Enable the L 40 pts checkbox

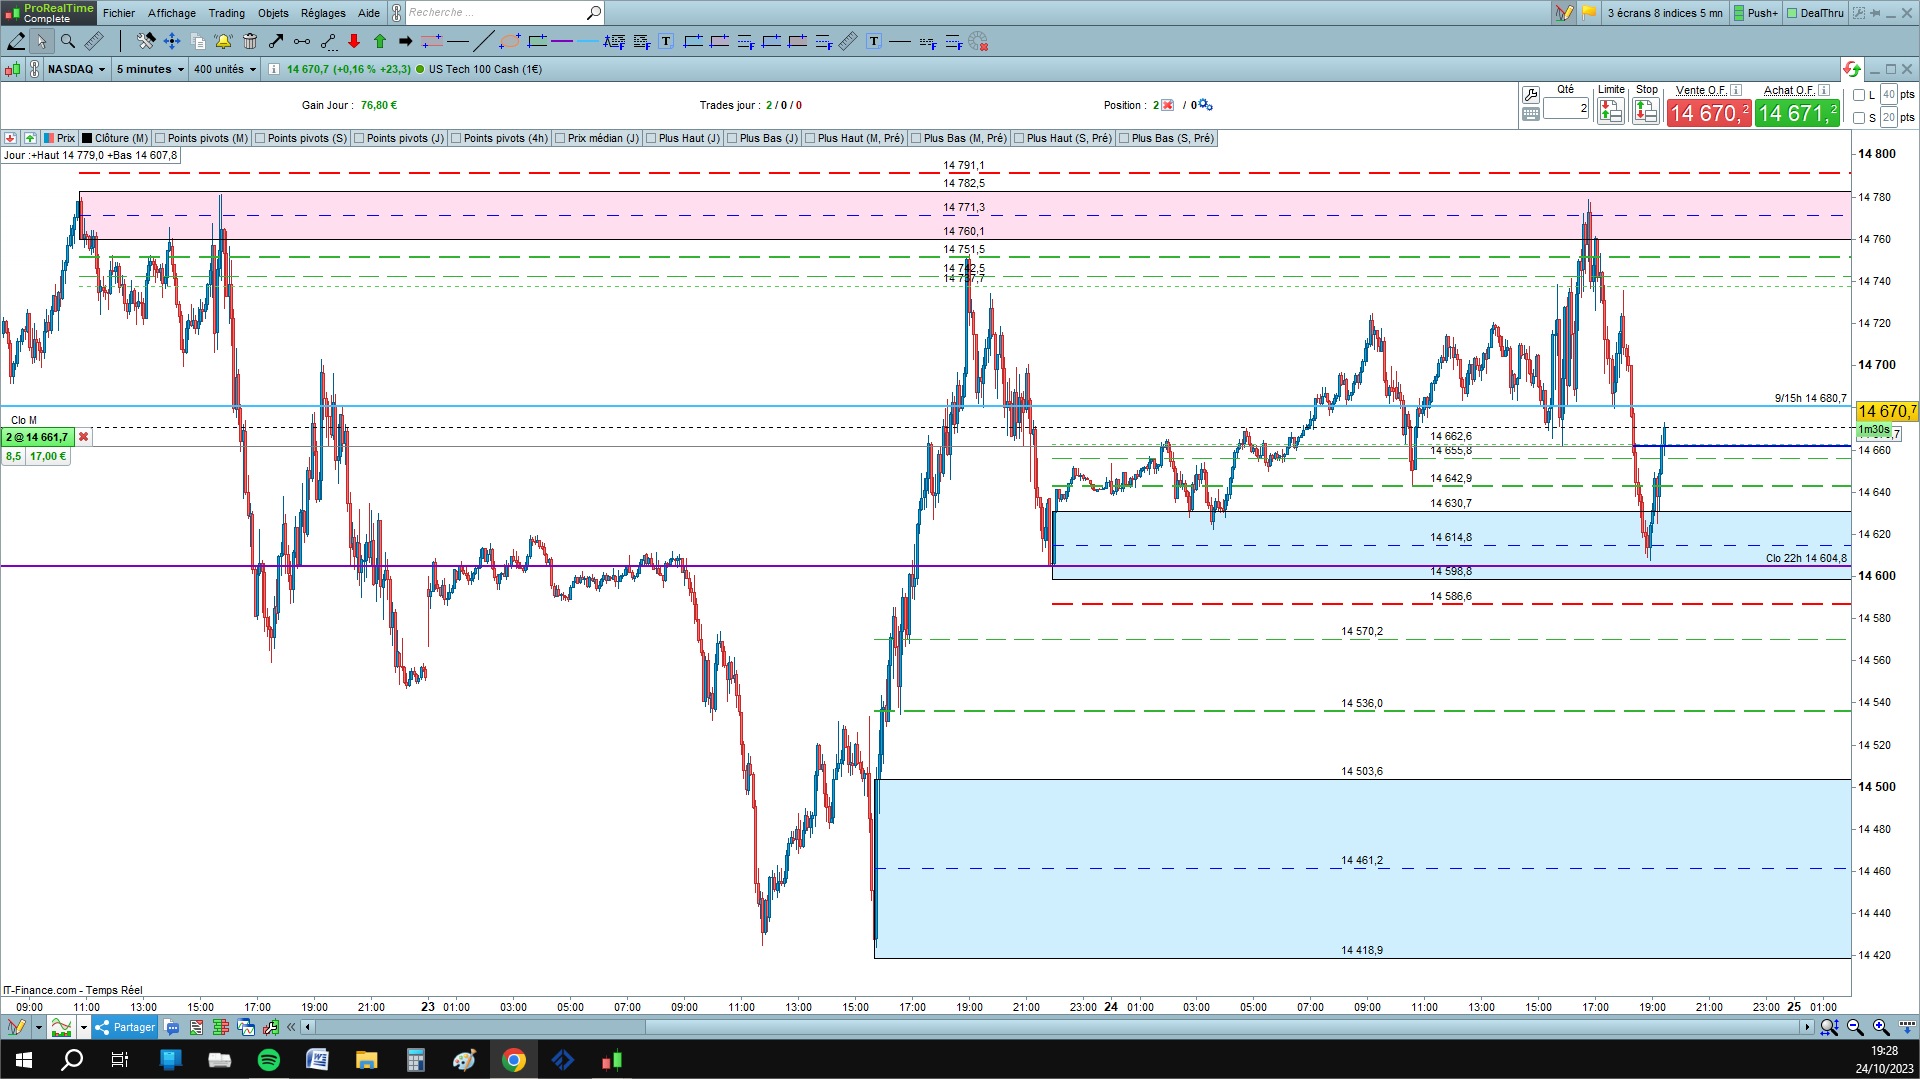(1859, 95)
